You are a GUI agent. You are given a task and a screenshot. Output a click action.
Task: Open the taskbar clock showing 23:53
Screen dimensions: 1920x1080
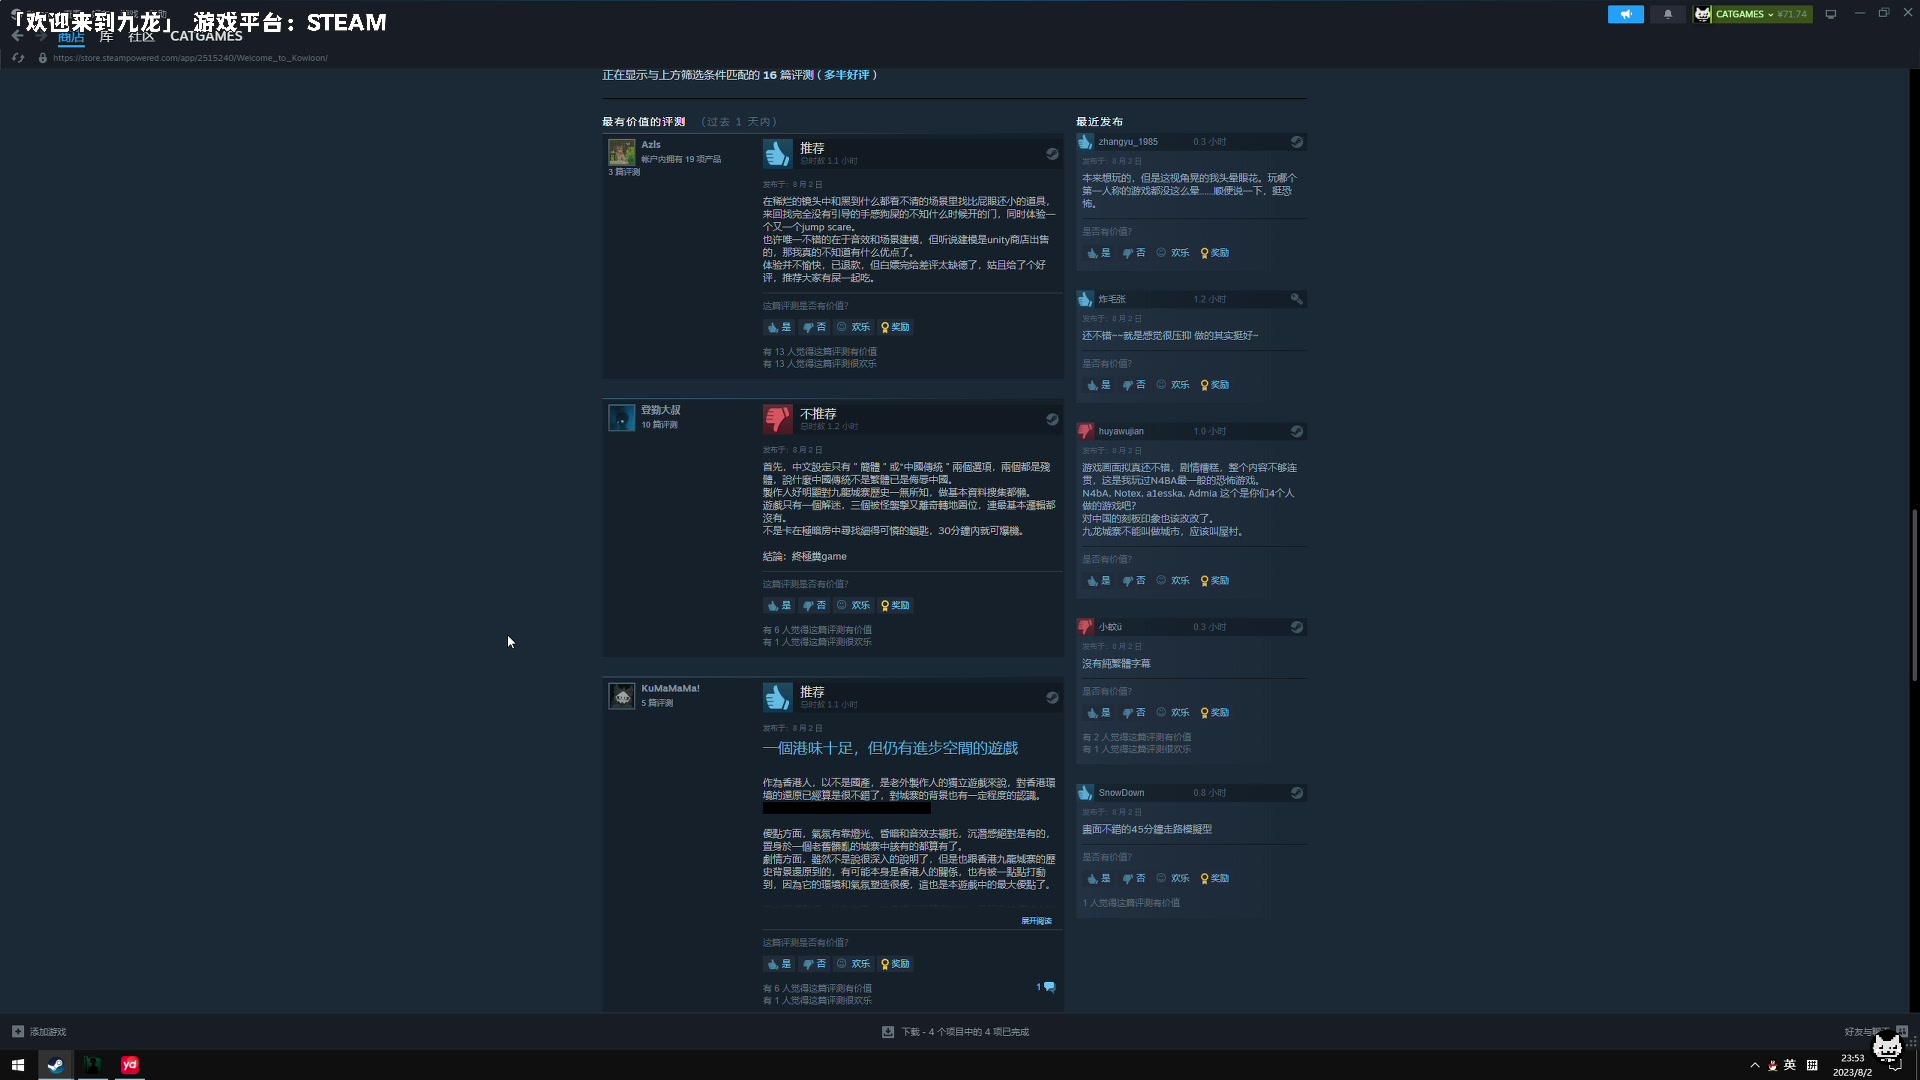[1852, 1065]
